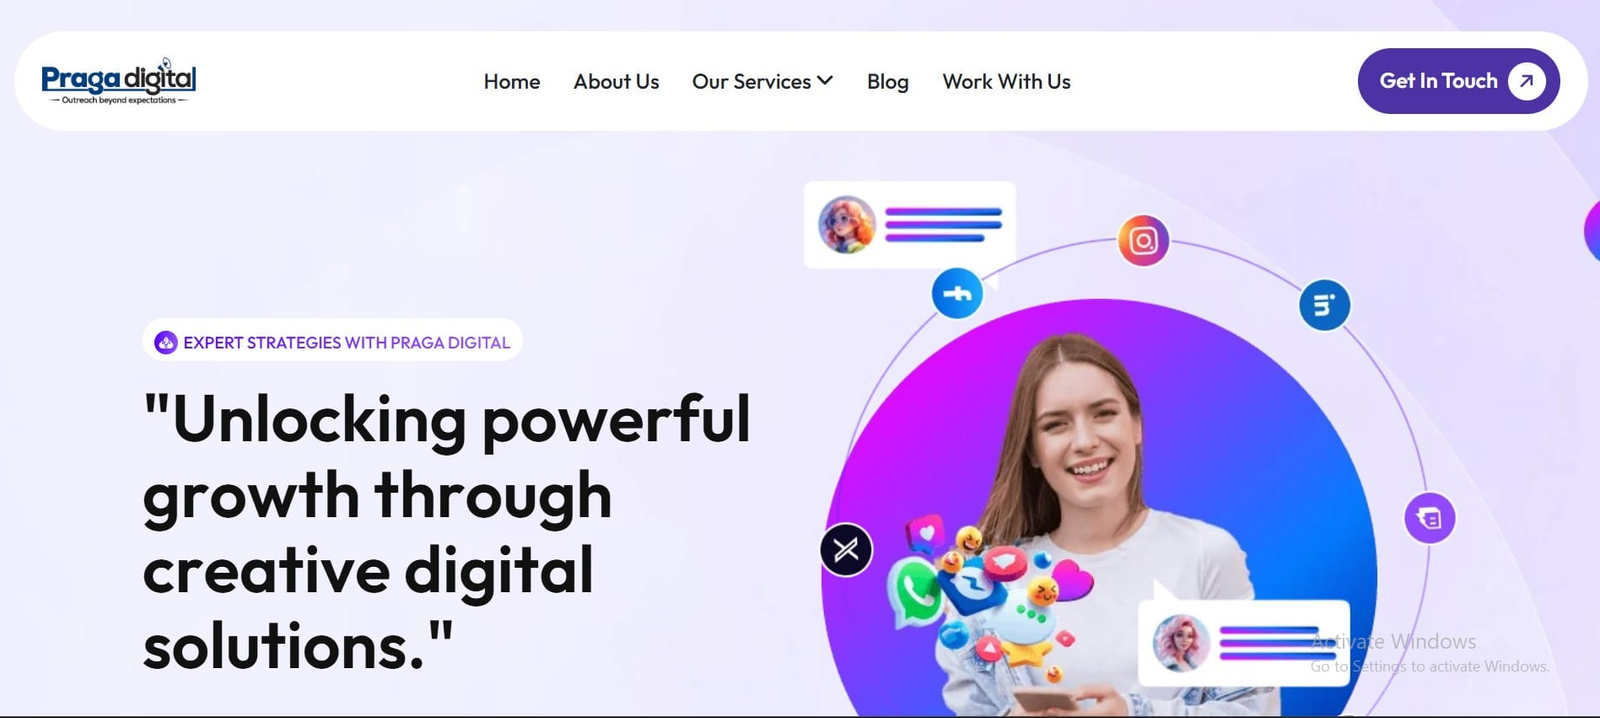Expand the Our Services dropdown chevron
Image resolution: width=1600 pixels, height=718 pixels.
(x=825, y=80)
